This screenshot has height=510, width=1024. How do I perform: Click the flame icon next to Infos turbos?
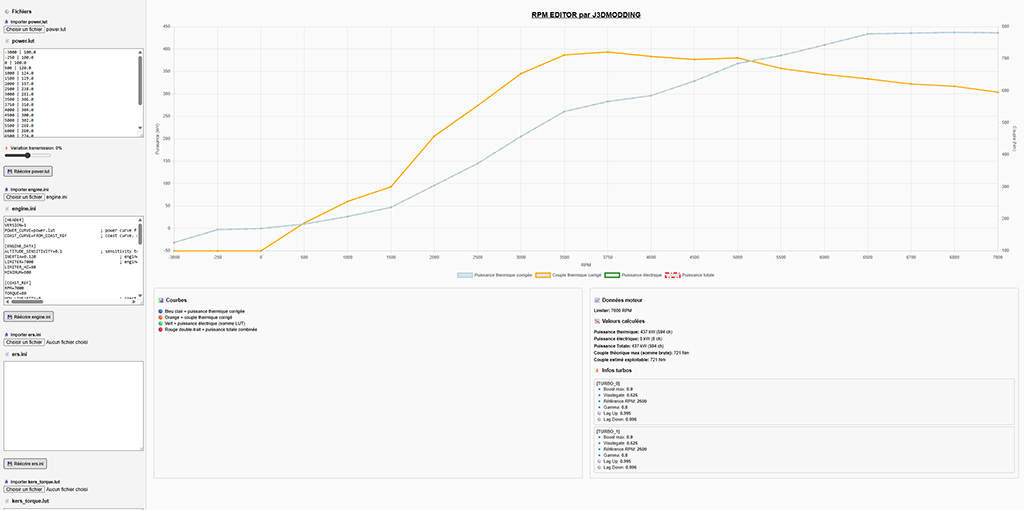pyautogui.click(x=598, y=370)
